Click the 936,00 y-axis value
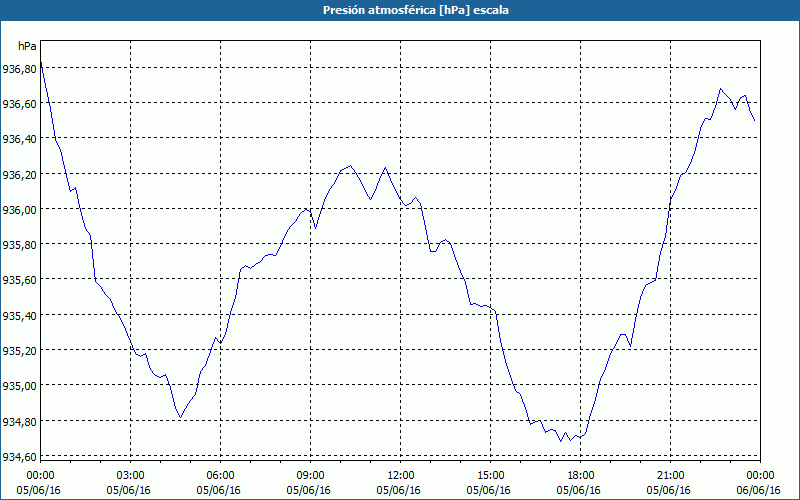This screenshot has width=800, height=500. click(x=19, y=210)
